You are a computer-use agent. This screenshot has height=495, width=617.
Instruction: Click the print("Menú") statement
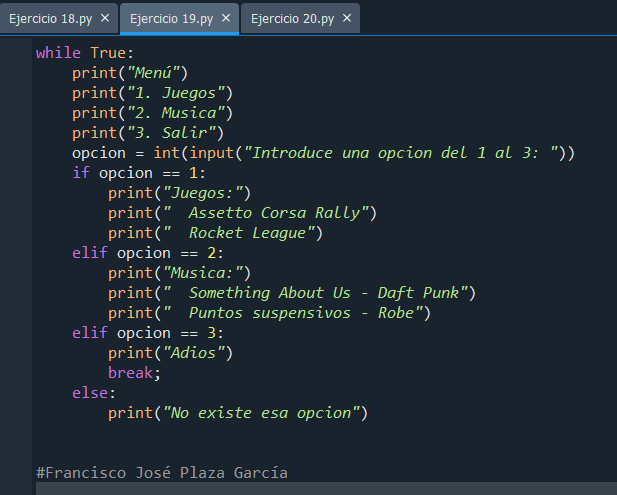[130, 73]
